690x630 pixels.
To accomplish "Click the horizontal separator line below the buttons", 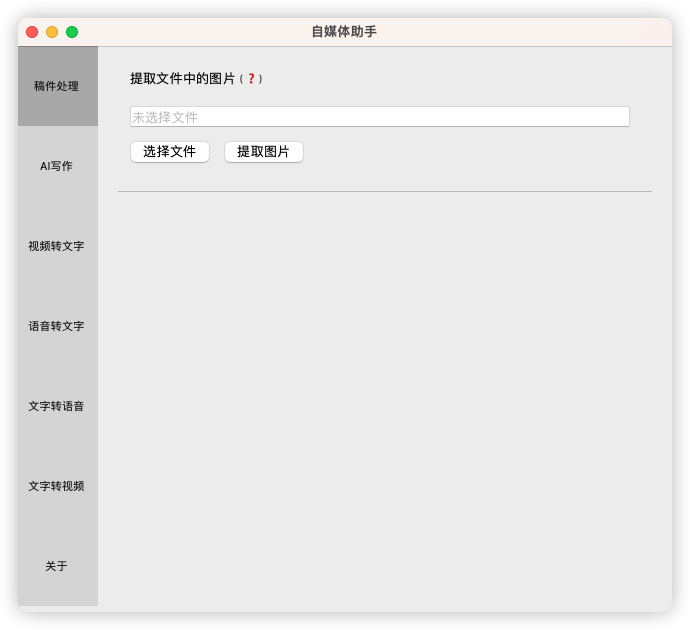I will tap(384, 191).
